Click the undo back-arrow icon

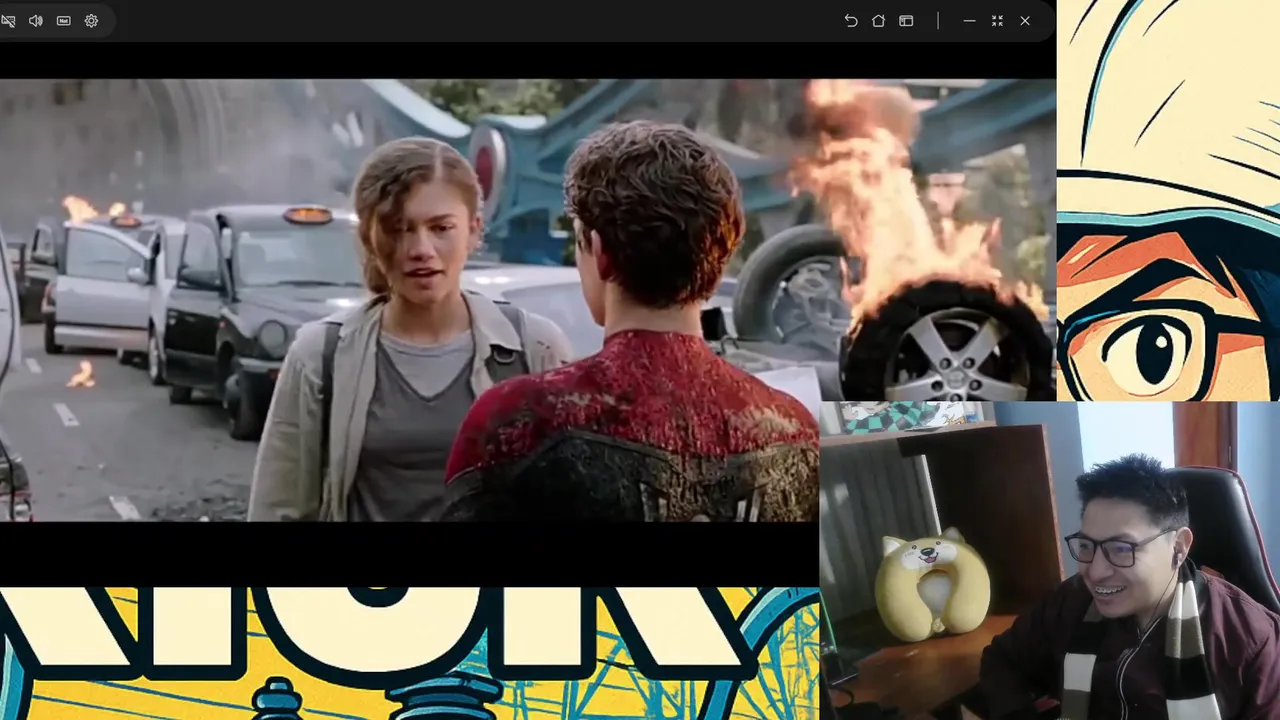click(851, 21)
